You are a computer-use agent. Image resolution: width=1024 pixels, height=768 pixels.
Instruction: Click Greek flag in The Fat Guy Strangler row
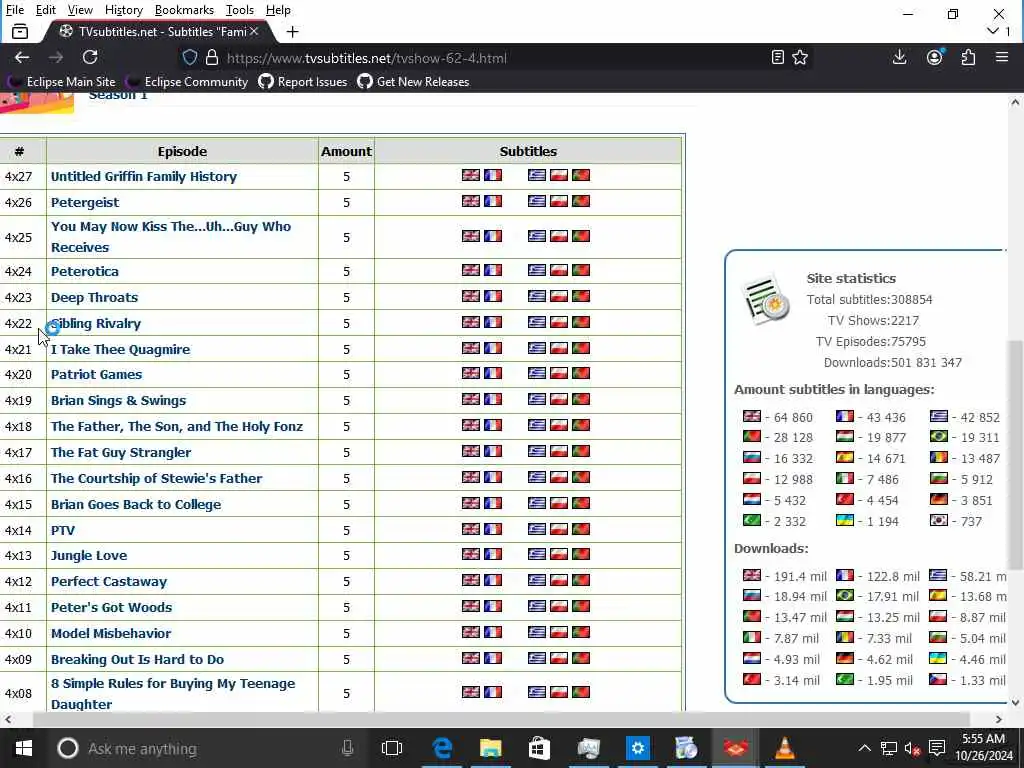[537, 451]
